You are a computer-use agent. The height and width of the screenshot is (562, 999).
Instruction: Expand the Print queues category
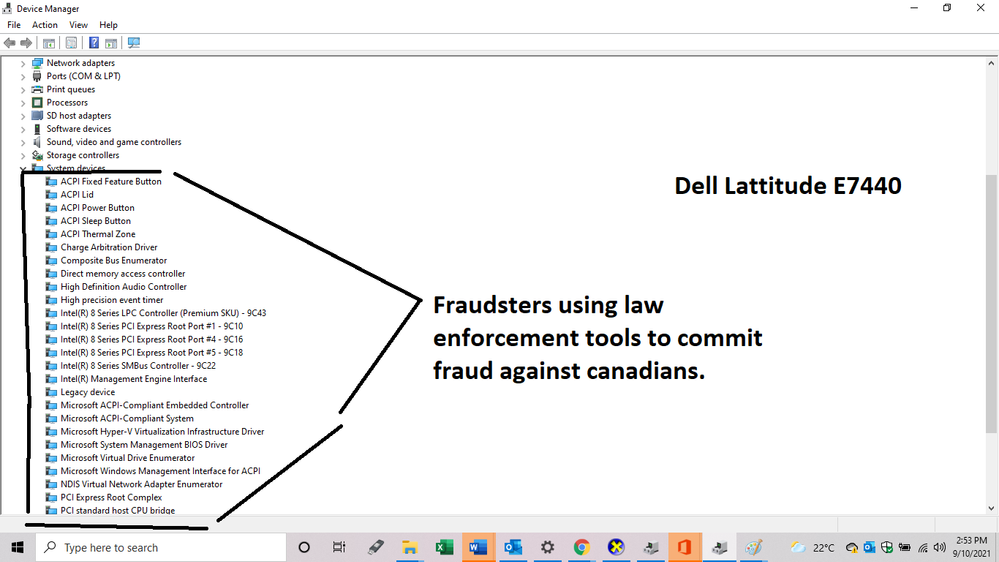(23, 90)
